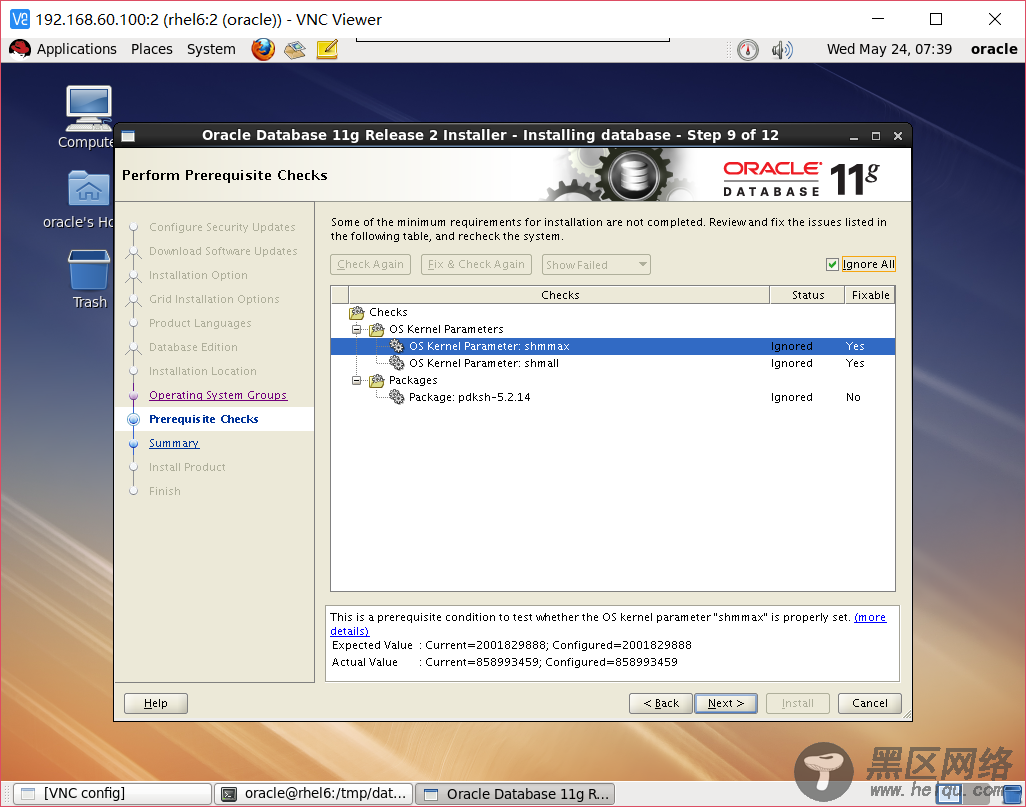The width and height of the screenshot is (1026, 807).
Task: Click the Status column header
Action: (x=807, y=295)
